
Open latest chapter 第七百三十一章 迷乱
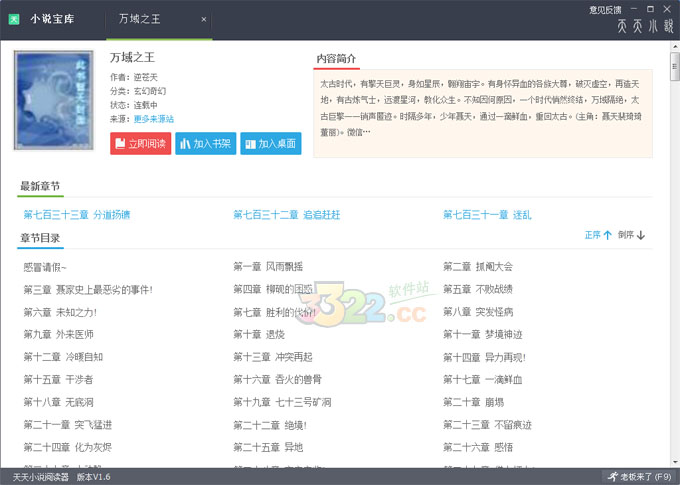tap(487, 215)
